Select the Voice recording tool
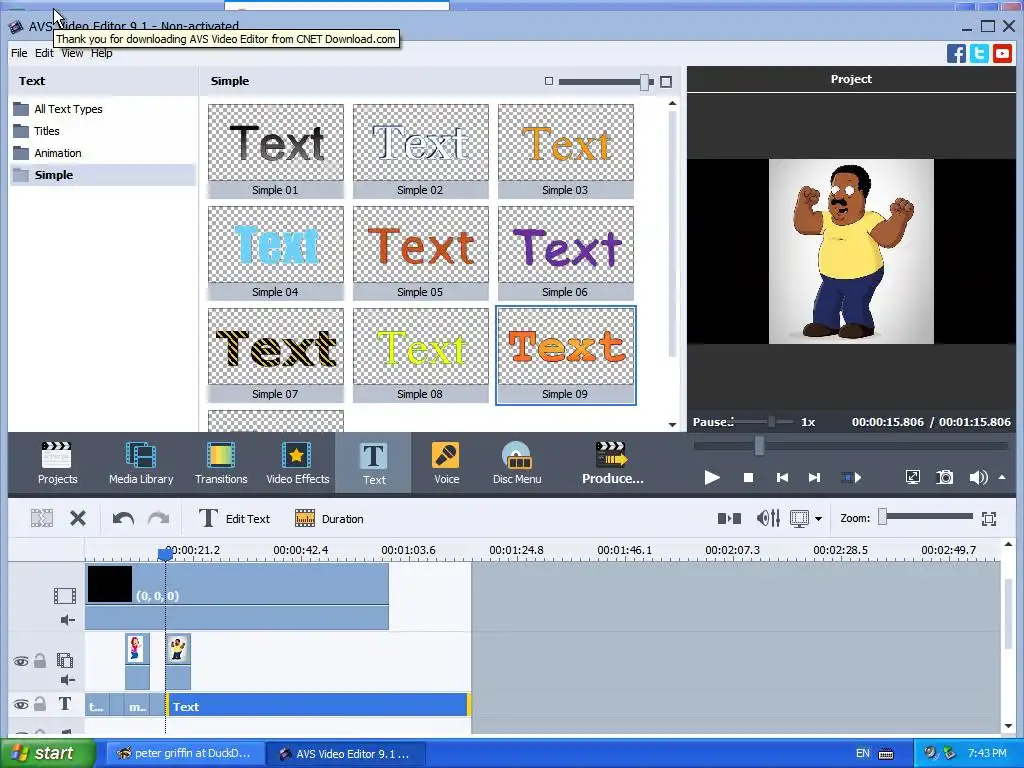Viewport: 1024px width, 768px height. (447, 463)
